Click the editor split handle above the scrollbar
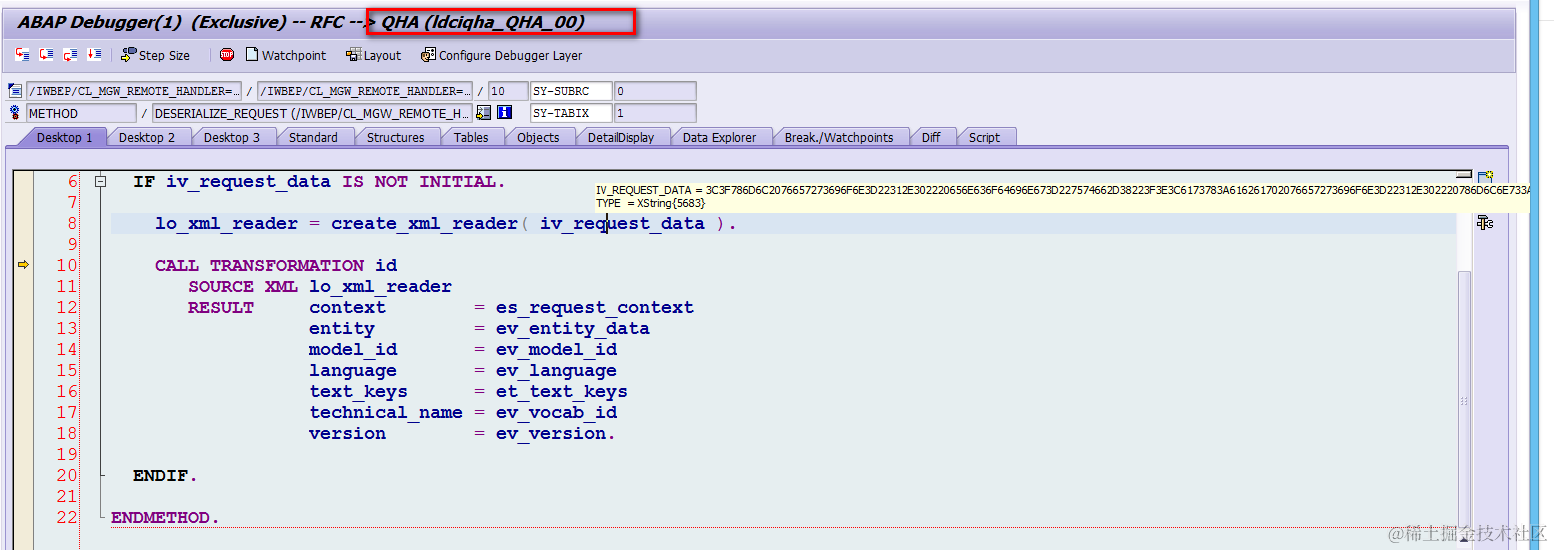 1464,174
